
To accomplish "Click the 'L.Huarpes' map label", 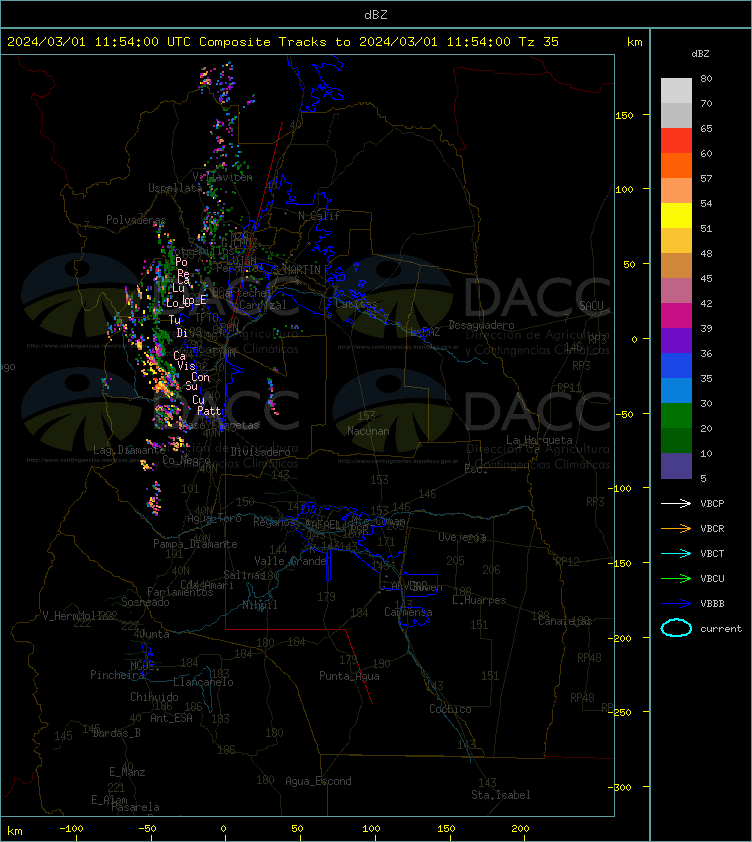I will click(x=479, y=600).
